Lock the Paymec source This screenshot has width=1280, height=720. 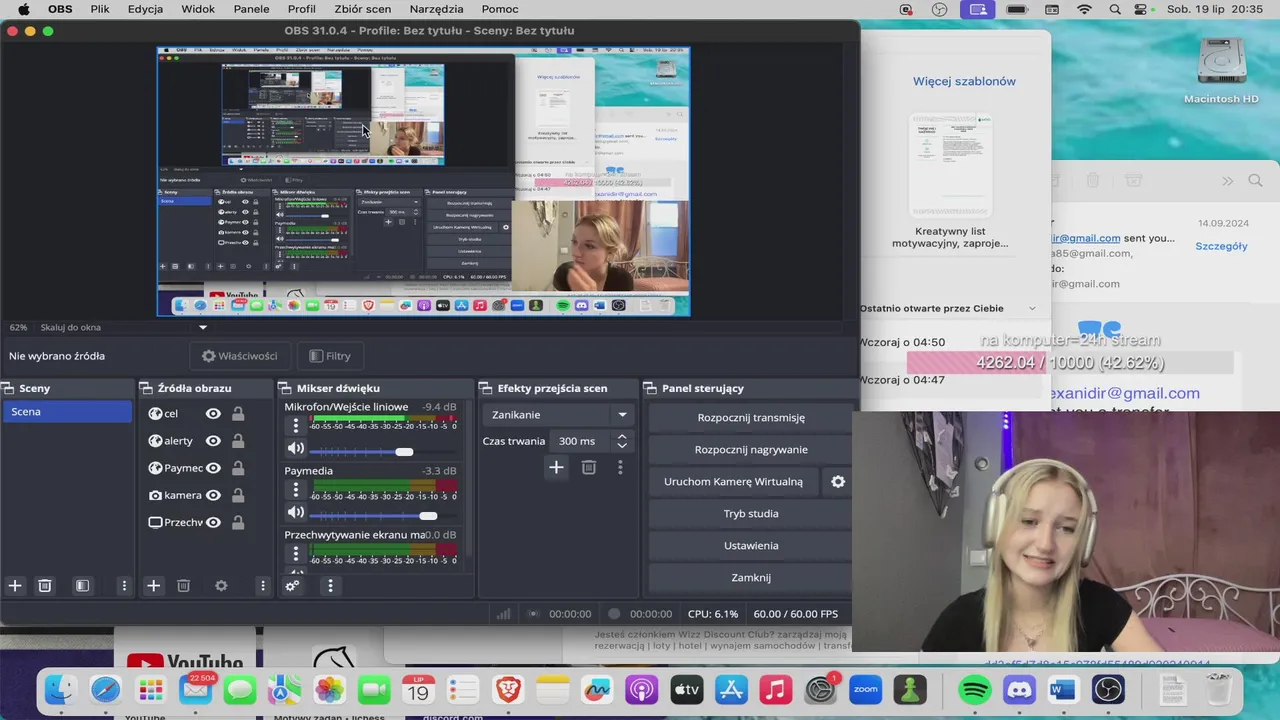(238, 468)
